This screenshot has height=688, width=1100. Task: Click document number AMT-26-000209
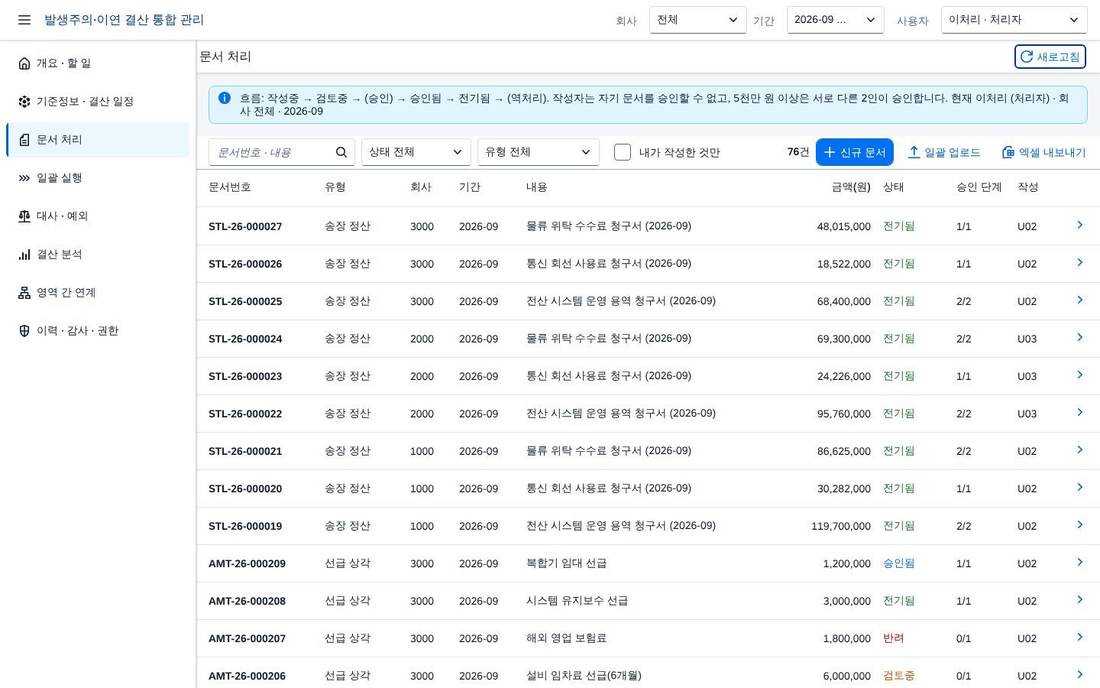(247, 564)
